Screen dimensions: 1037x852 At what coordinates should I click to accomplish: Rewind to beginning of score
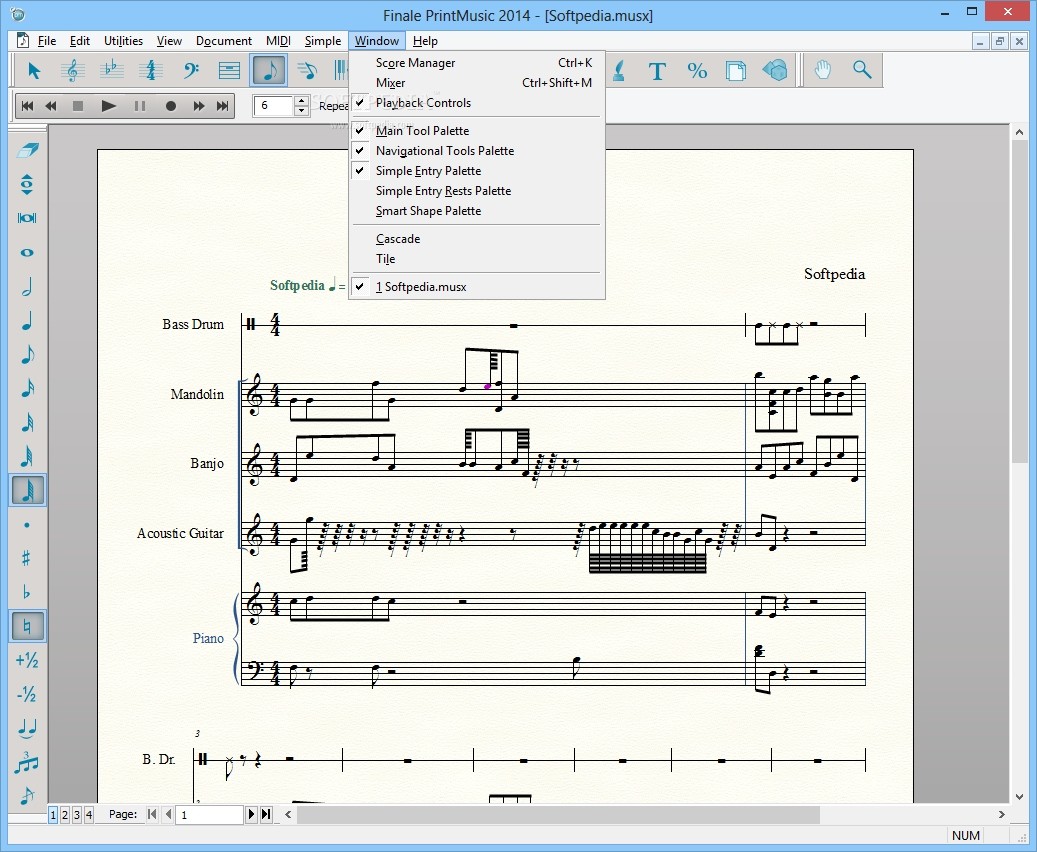[x=27, y=106]
